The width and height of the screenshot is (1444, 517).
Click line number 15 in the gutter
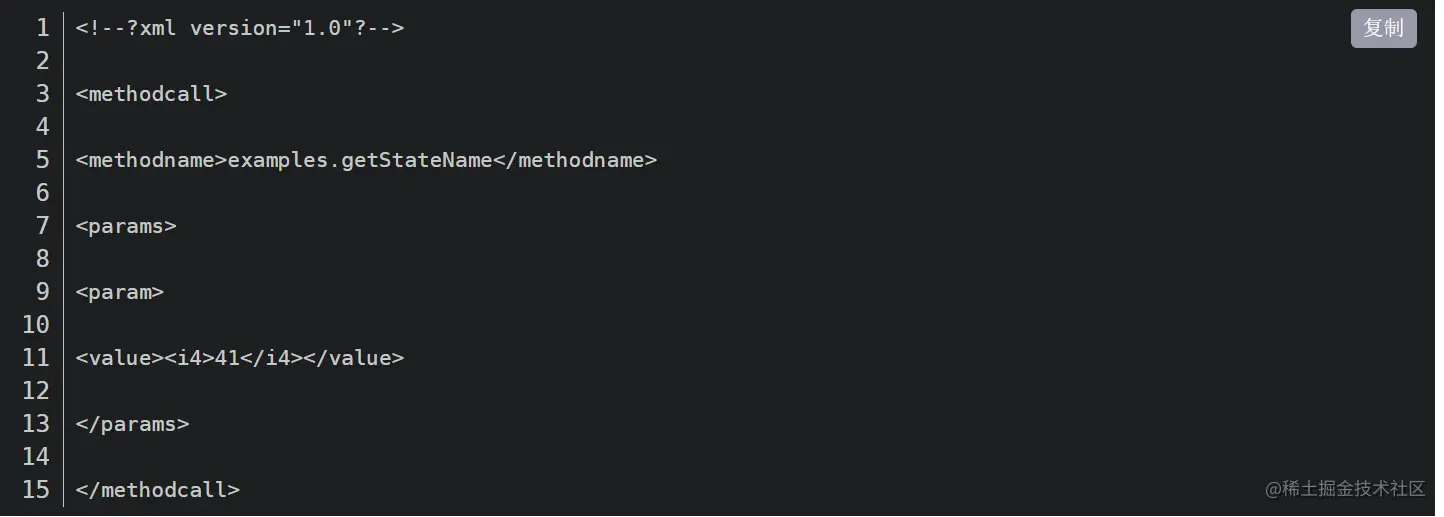[x=36, y=490]
